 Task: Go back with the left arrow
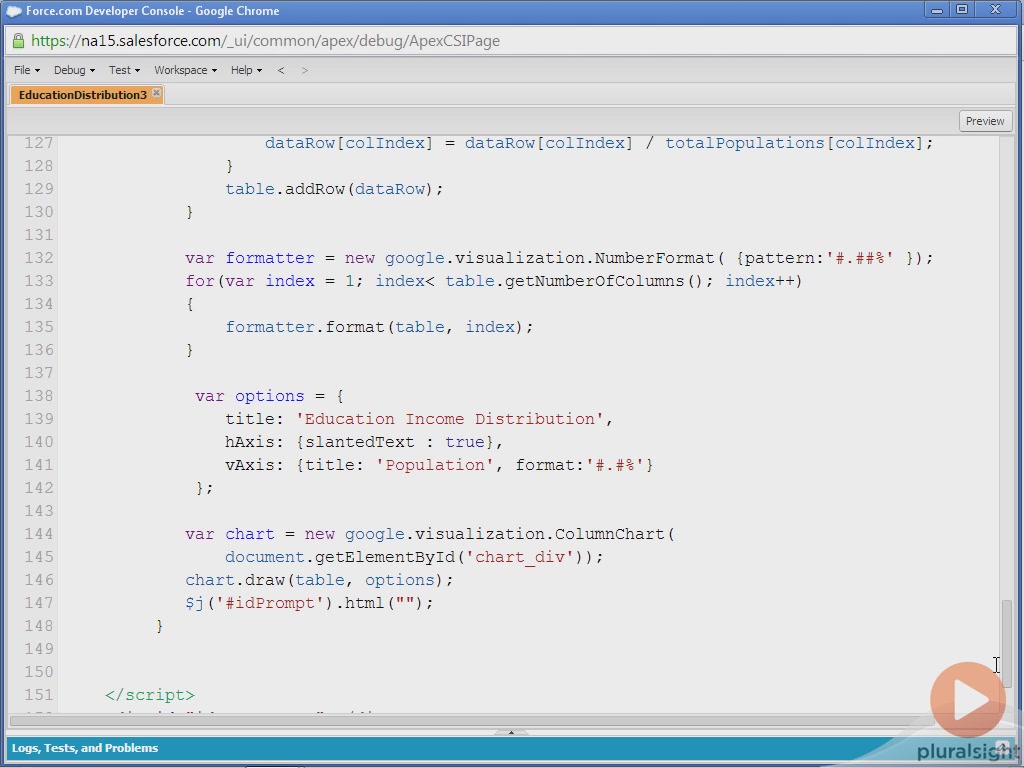pos(281,70)
